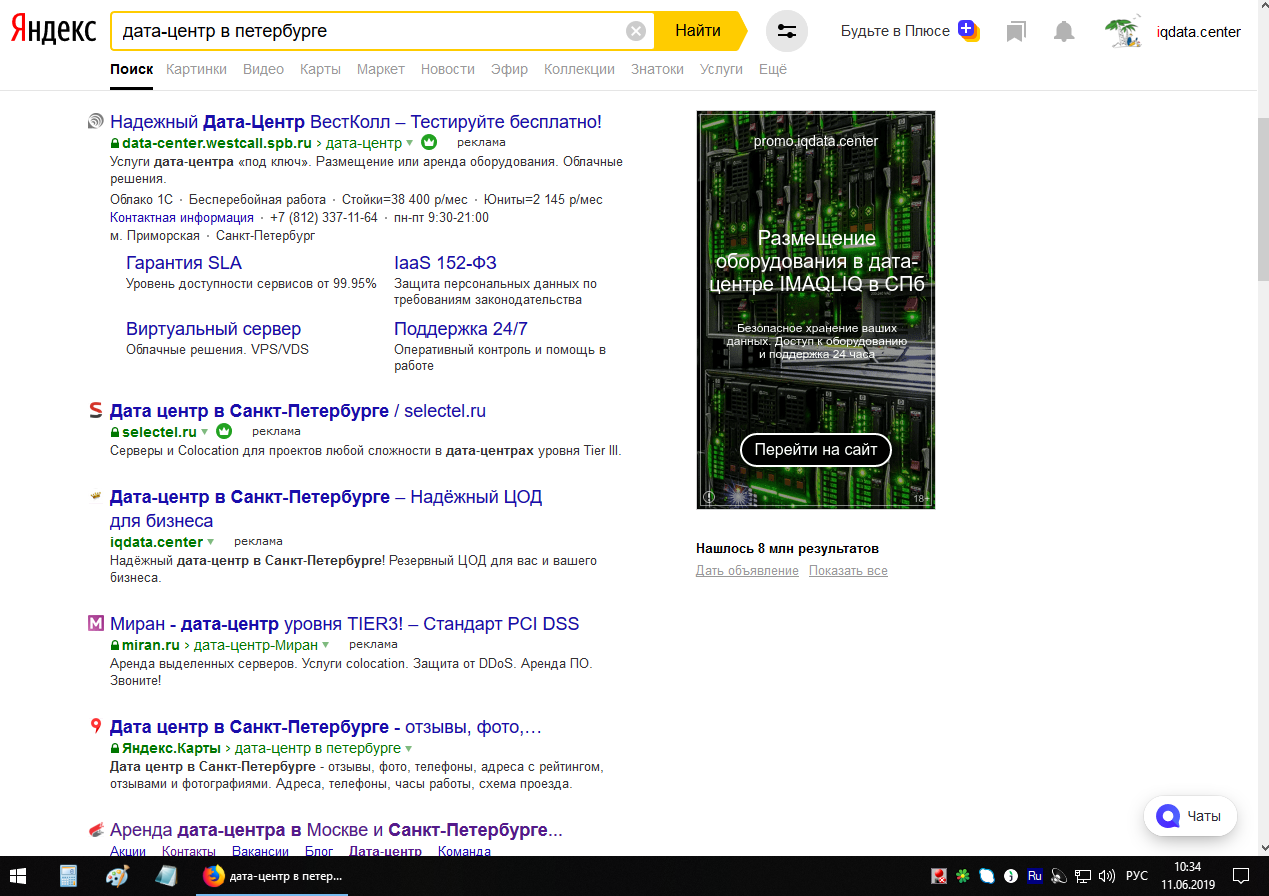Open the bookmarks collections icon

[x=1016, y=32]
